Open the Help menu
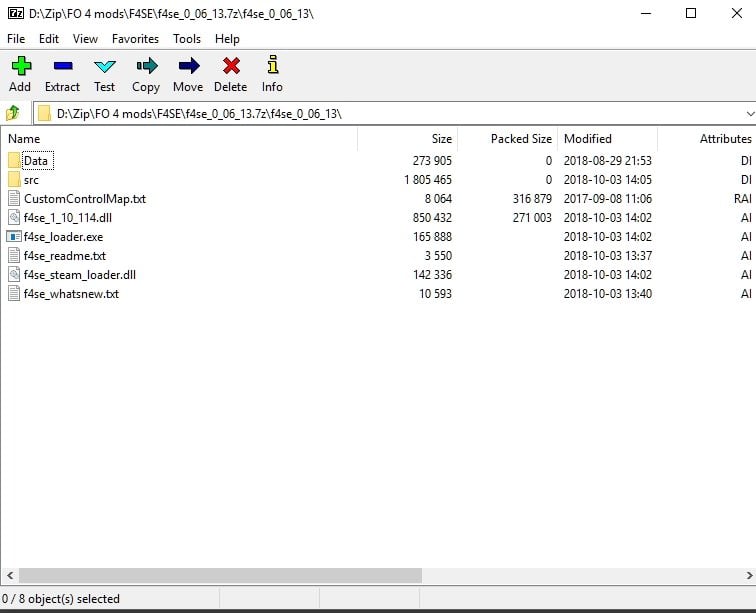This screenshot has height=613, width=756. (x=227, y=39)
